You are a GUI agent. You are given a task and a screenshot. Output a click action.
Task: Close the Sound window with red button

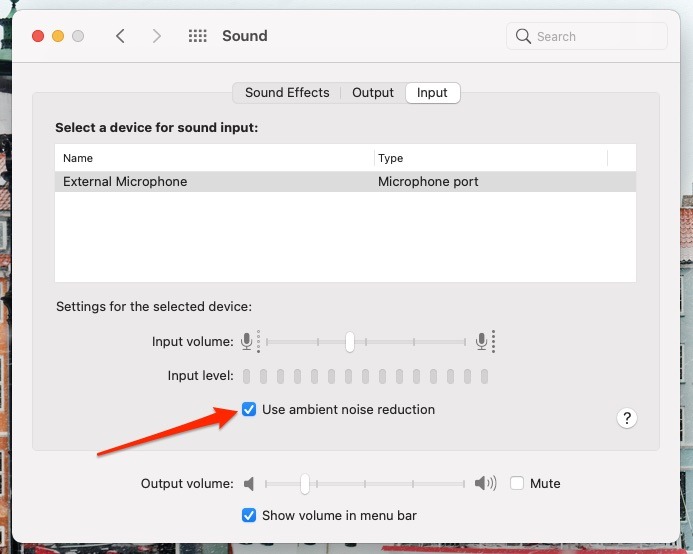pos(38,36)
